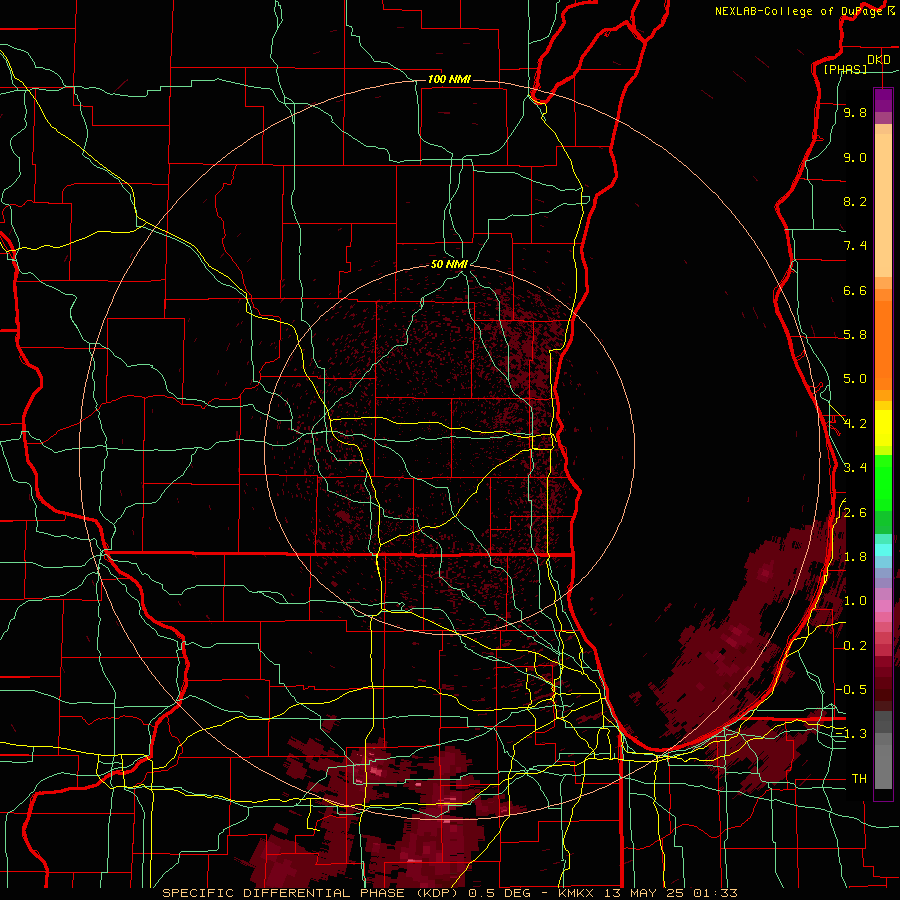
Task: Click the 1.8 scale value label
Action: [x=855, y=557]
